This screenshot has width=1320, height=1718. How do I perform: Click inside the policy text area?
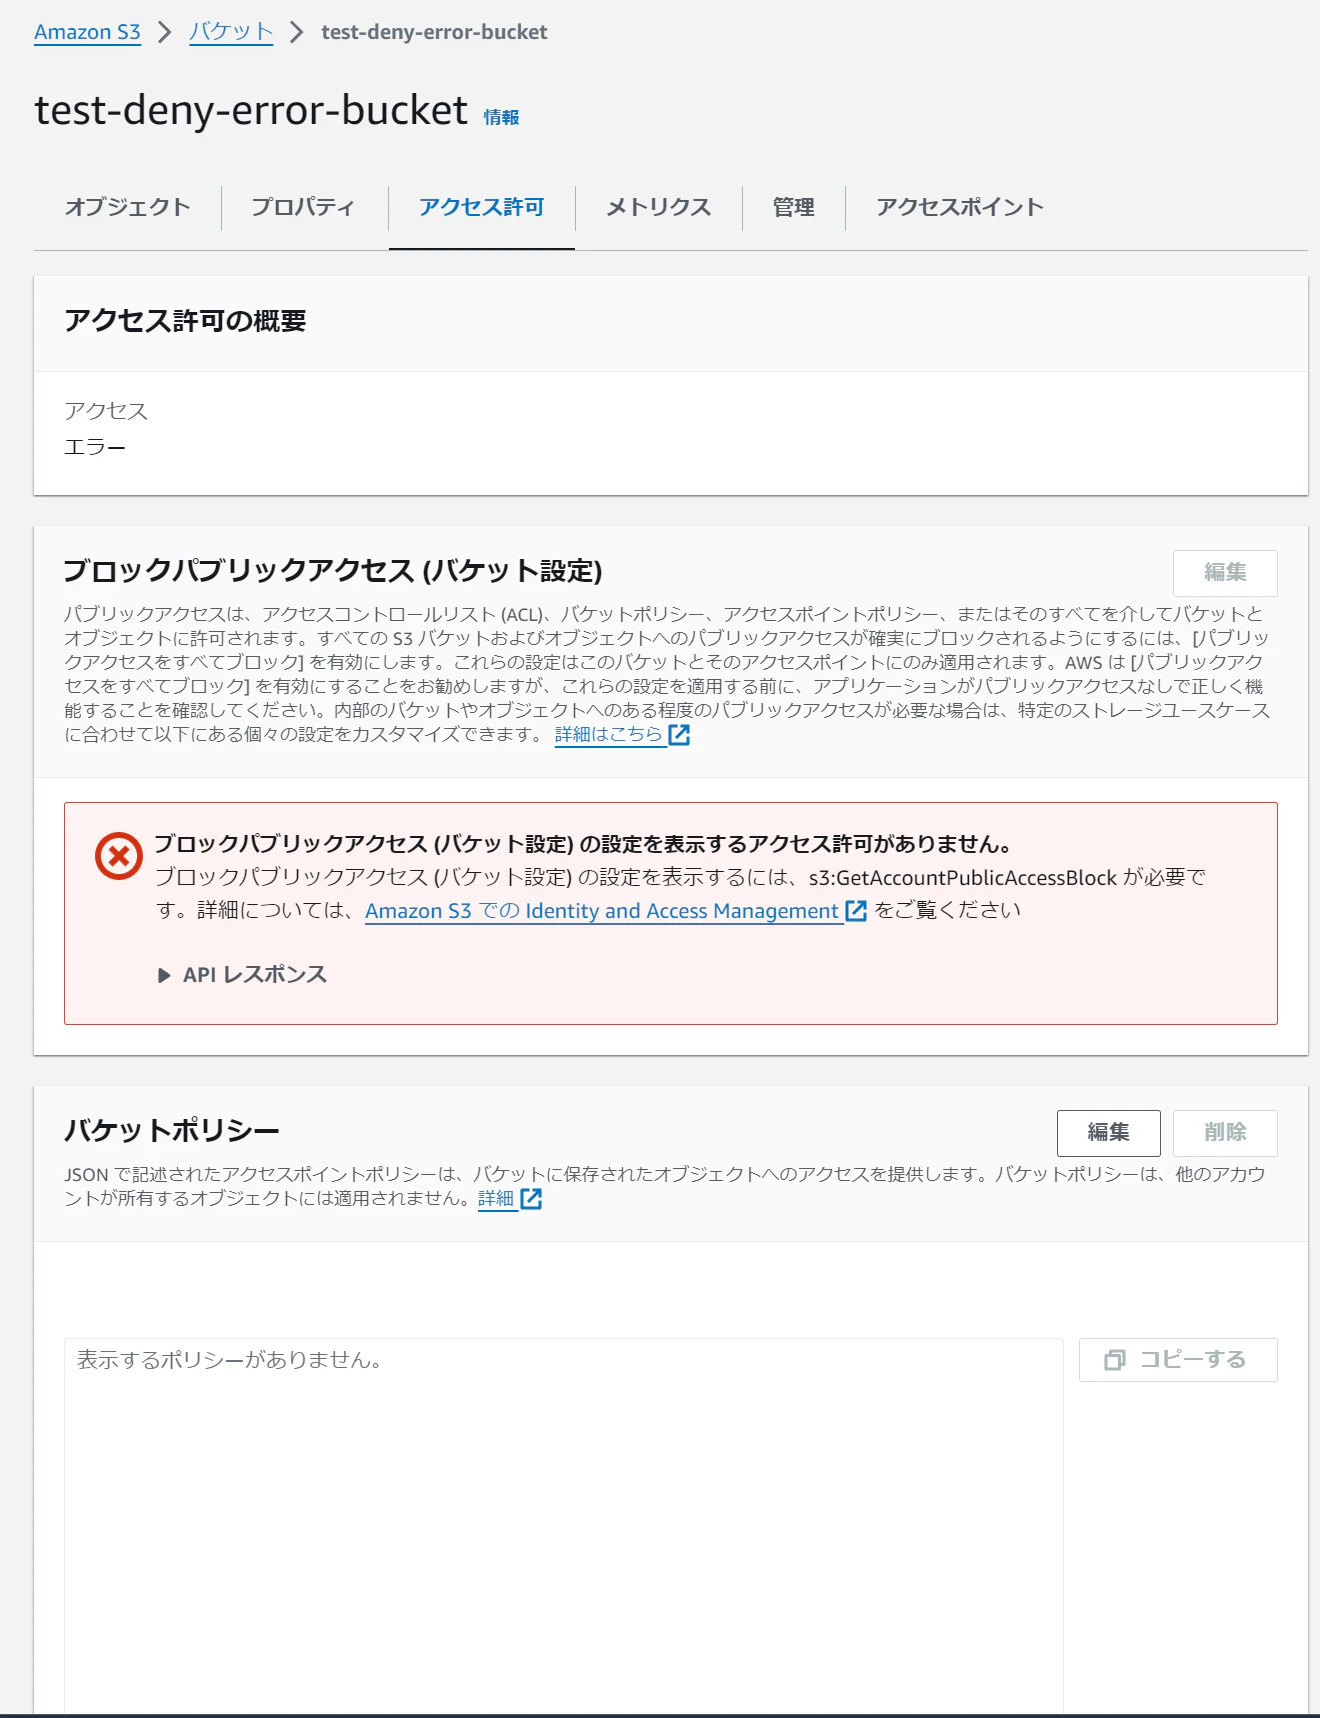[x=564, y=1527]
